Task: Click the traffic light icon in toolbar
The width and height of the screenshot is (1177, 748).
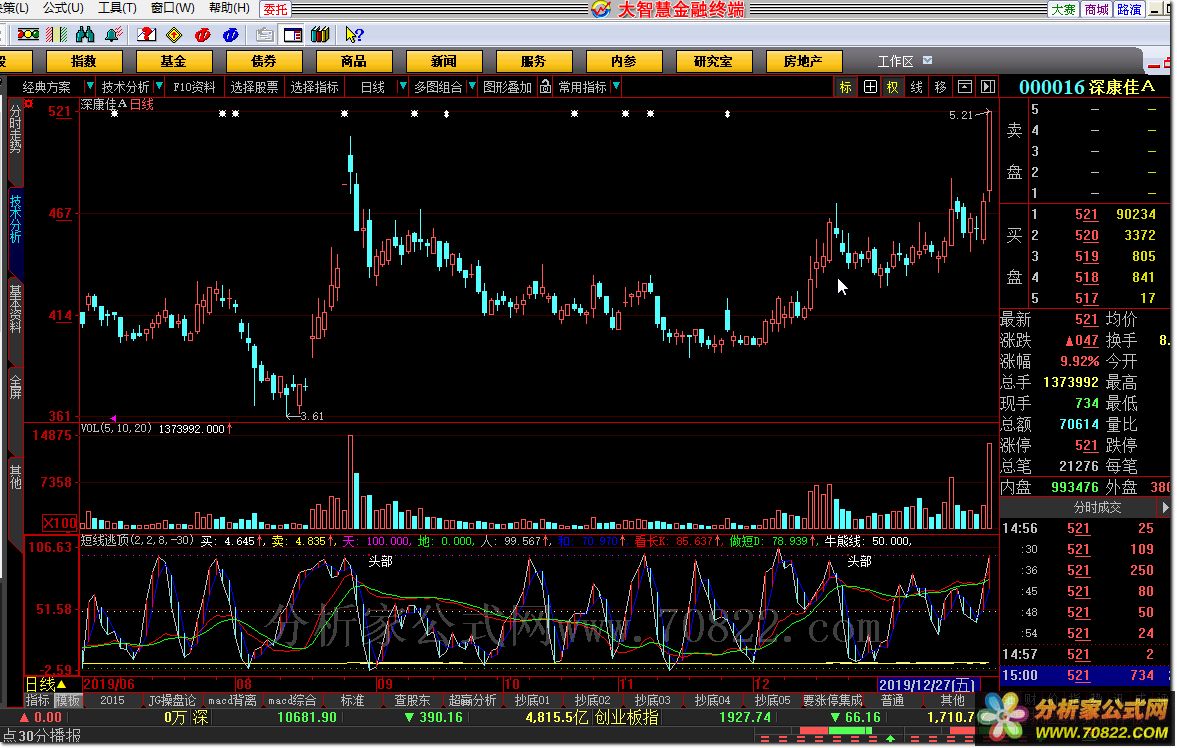Action: point(29,35)
